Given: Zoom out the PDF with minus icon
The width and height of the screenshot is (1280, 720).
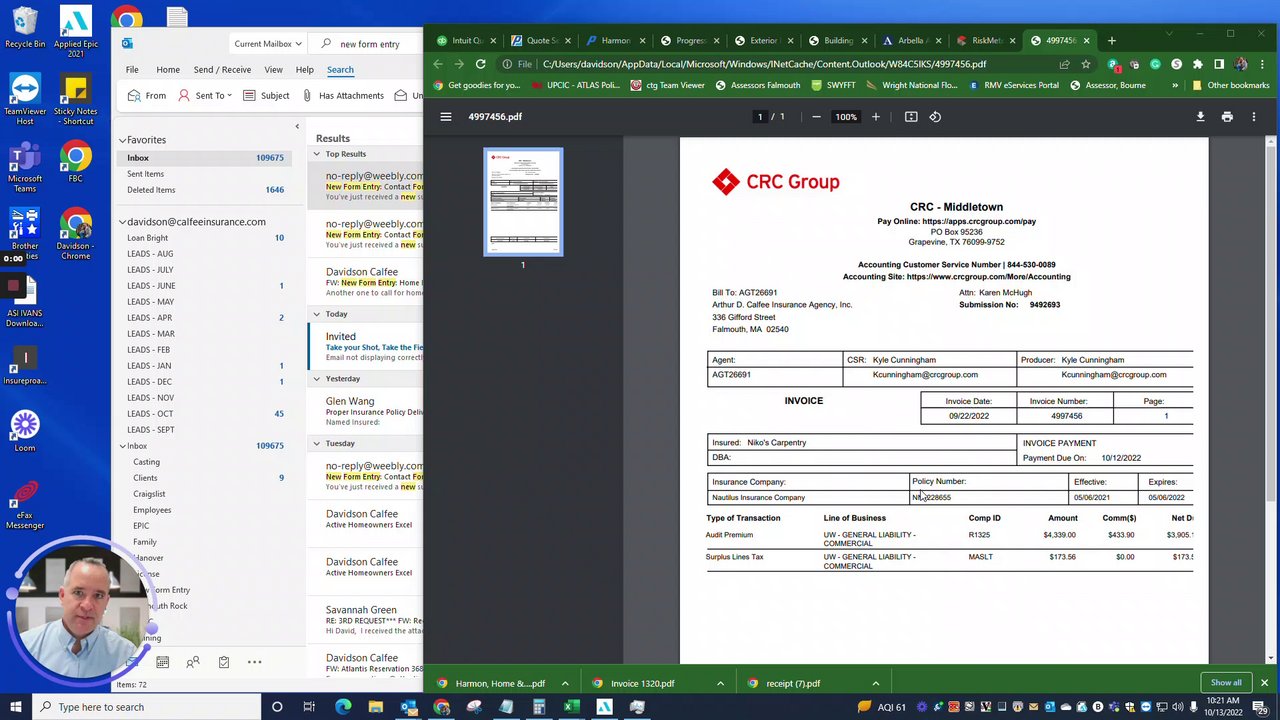Looking at the screenshot, I should 816,117.
